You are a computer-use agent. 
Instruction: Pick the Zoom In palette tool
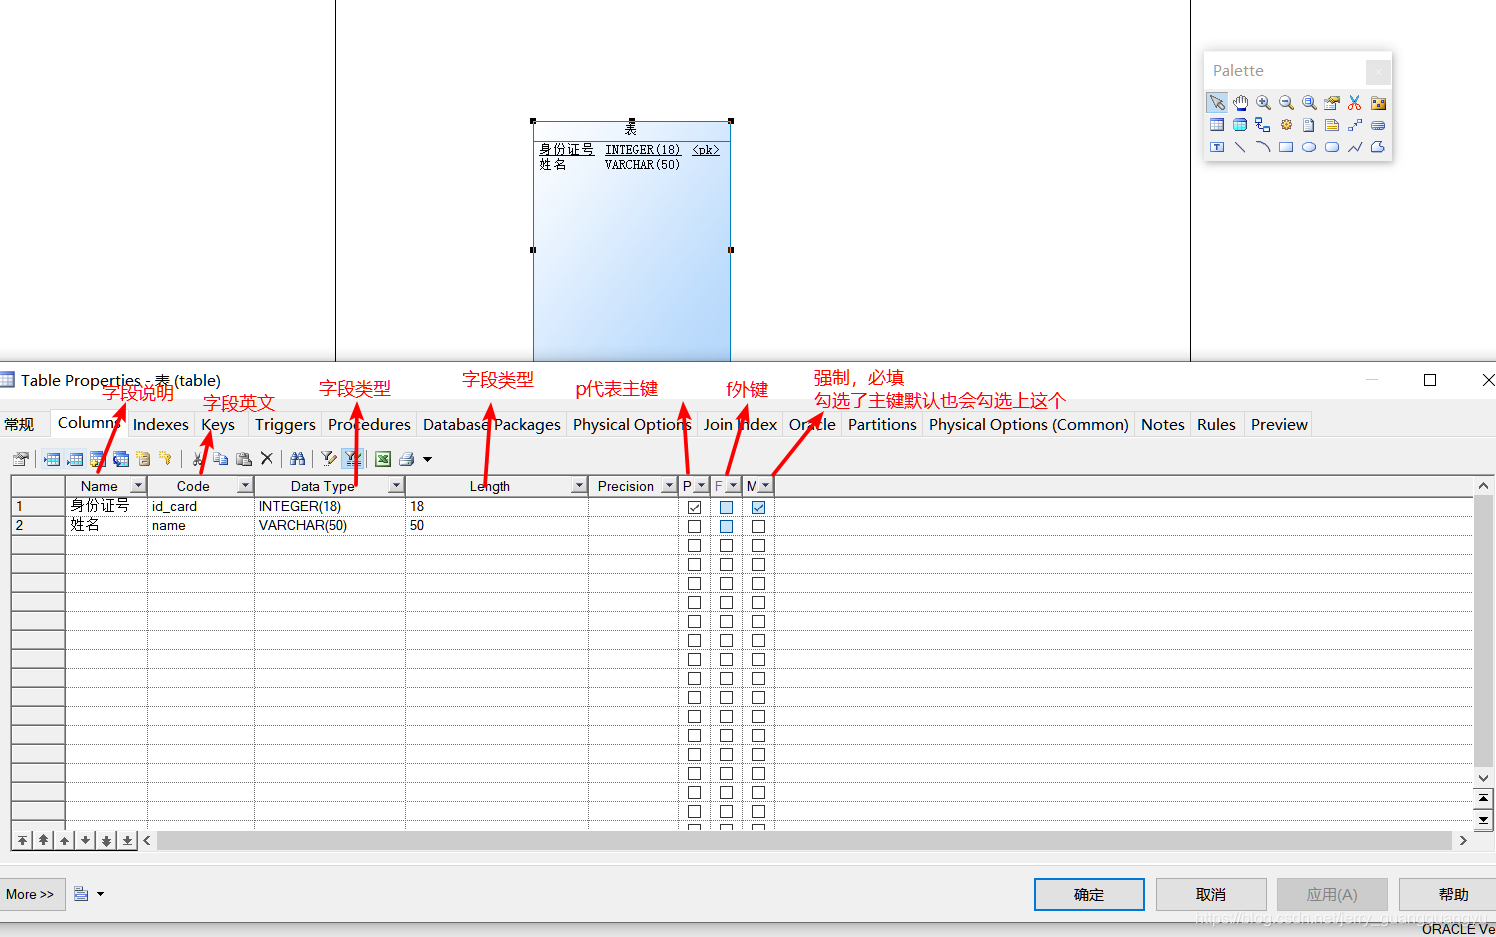[x=1263, y=102]
